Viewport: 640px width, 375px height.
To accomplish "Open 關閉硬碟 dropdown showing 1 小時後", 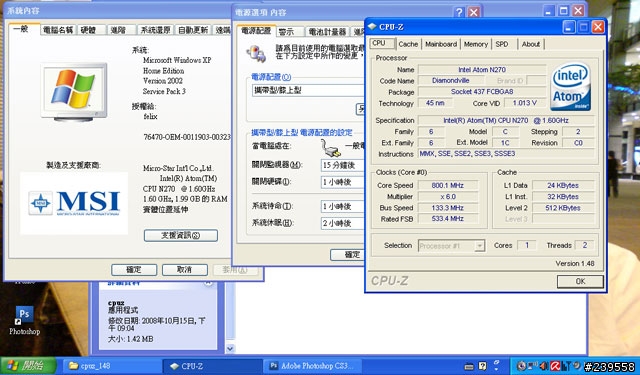I will [343, 182].
